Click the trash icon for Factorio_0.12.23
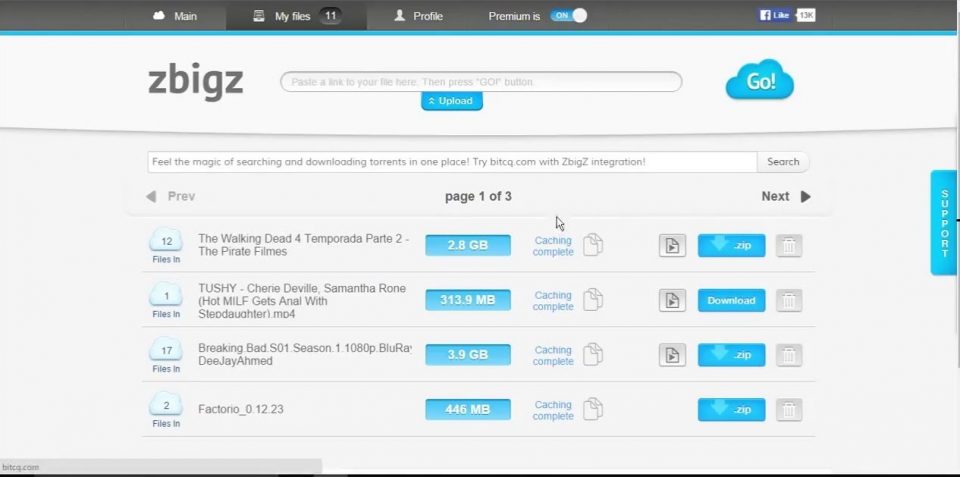This screenshot has width=960, height=477. [789, 410]
